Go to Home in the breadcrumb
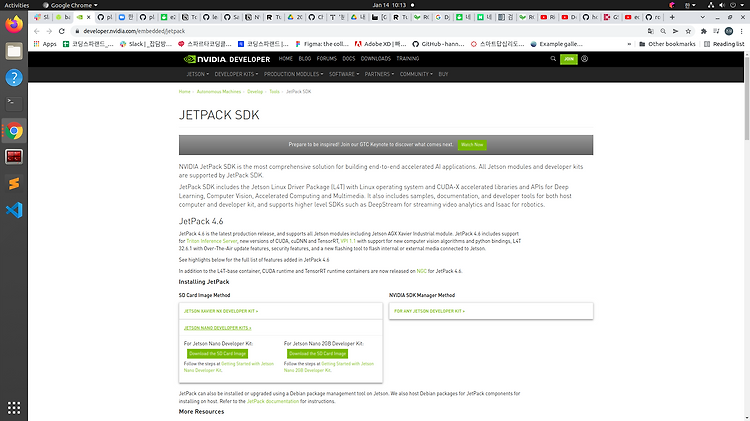Screen dimensions: 750x421 click(185, 91)
